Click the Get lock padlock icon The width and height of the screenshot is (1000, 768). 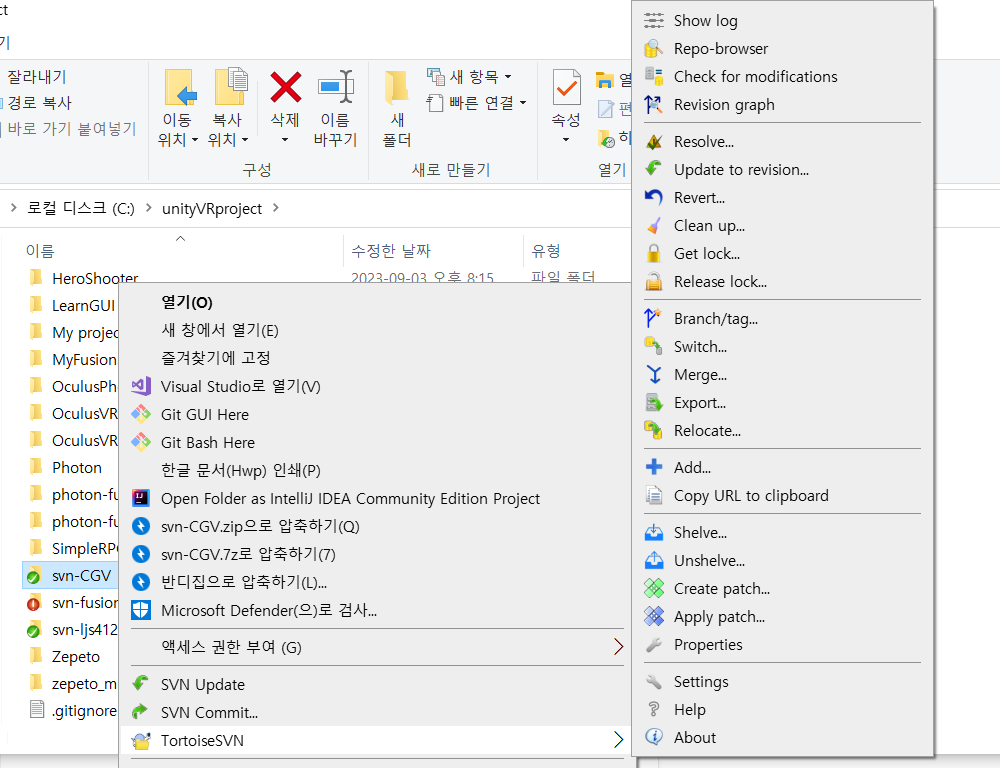[x=654, y=254]
